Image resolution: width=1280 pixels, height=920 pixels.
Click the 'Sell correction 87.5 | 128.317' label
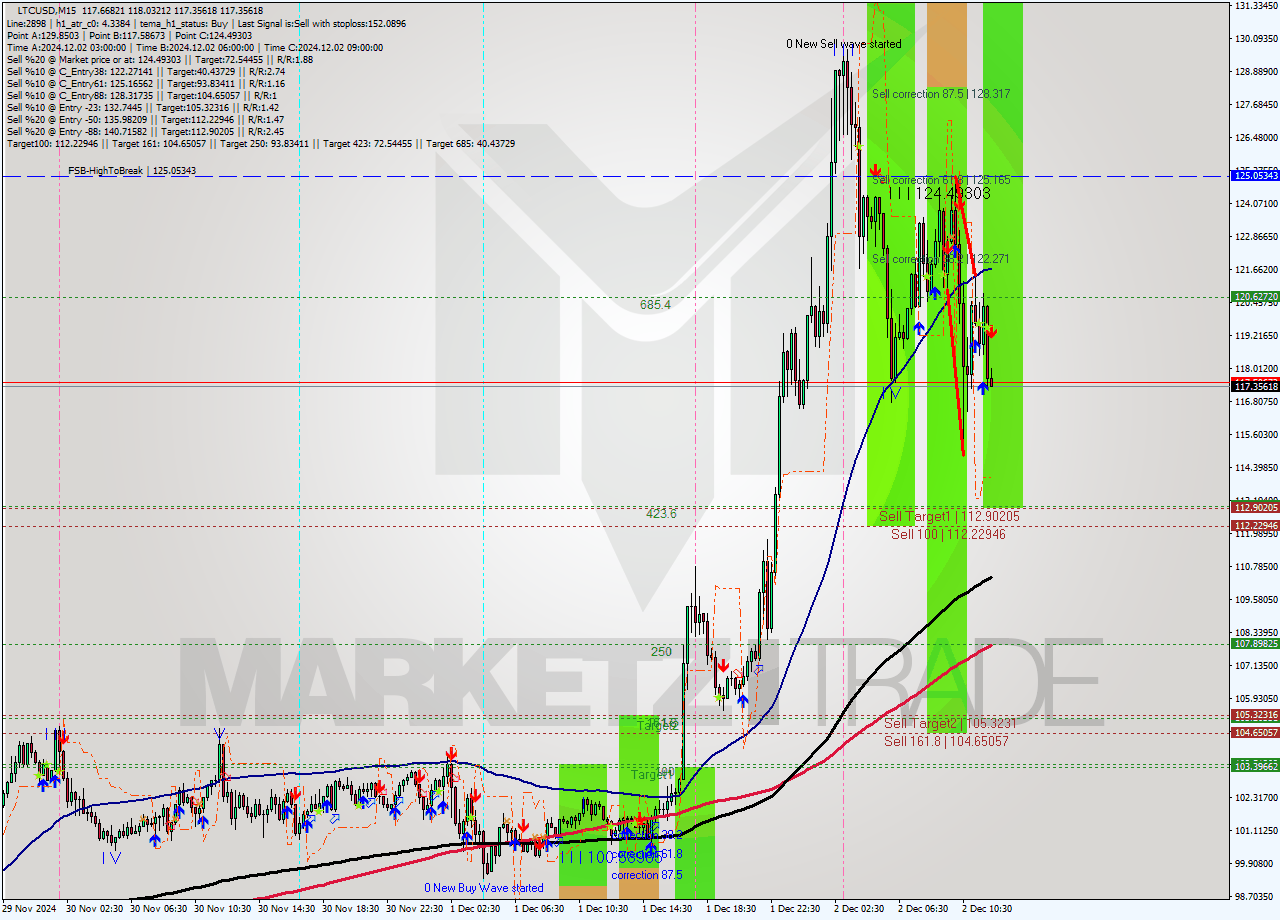pos(940,93)
